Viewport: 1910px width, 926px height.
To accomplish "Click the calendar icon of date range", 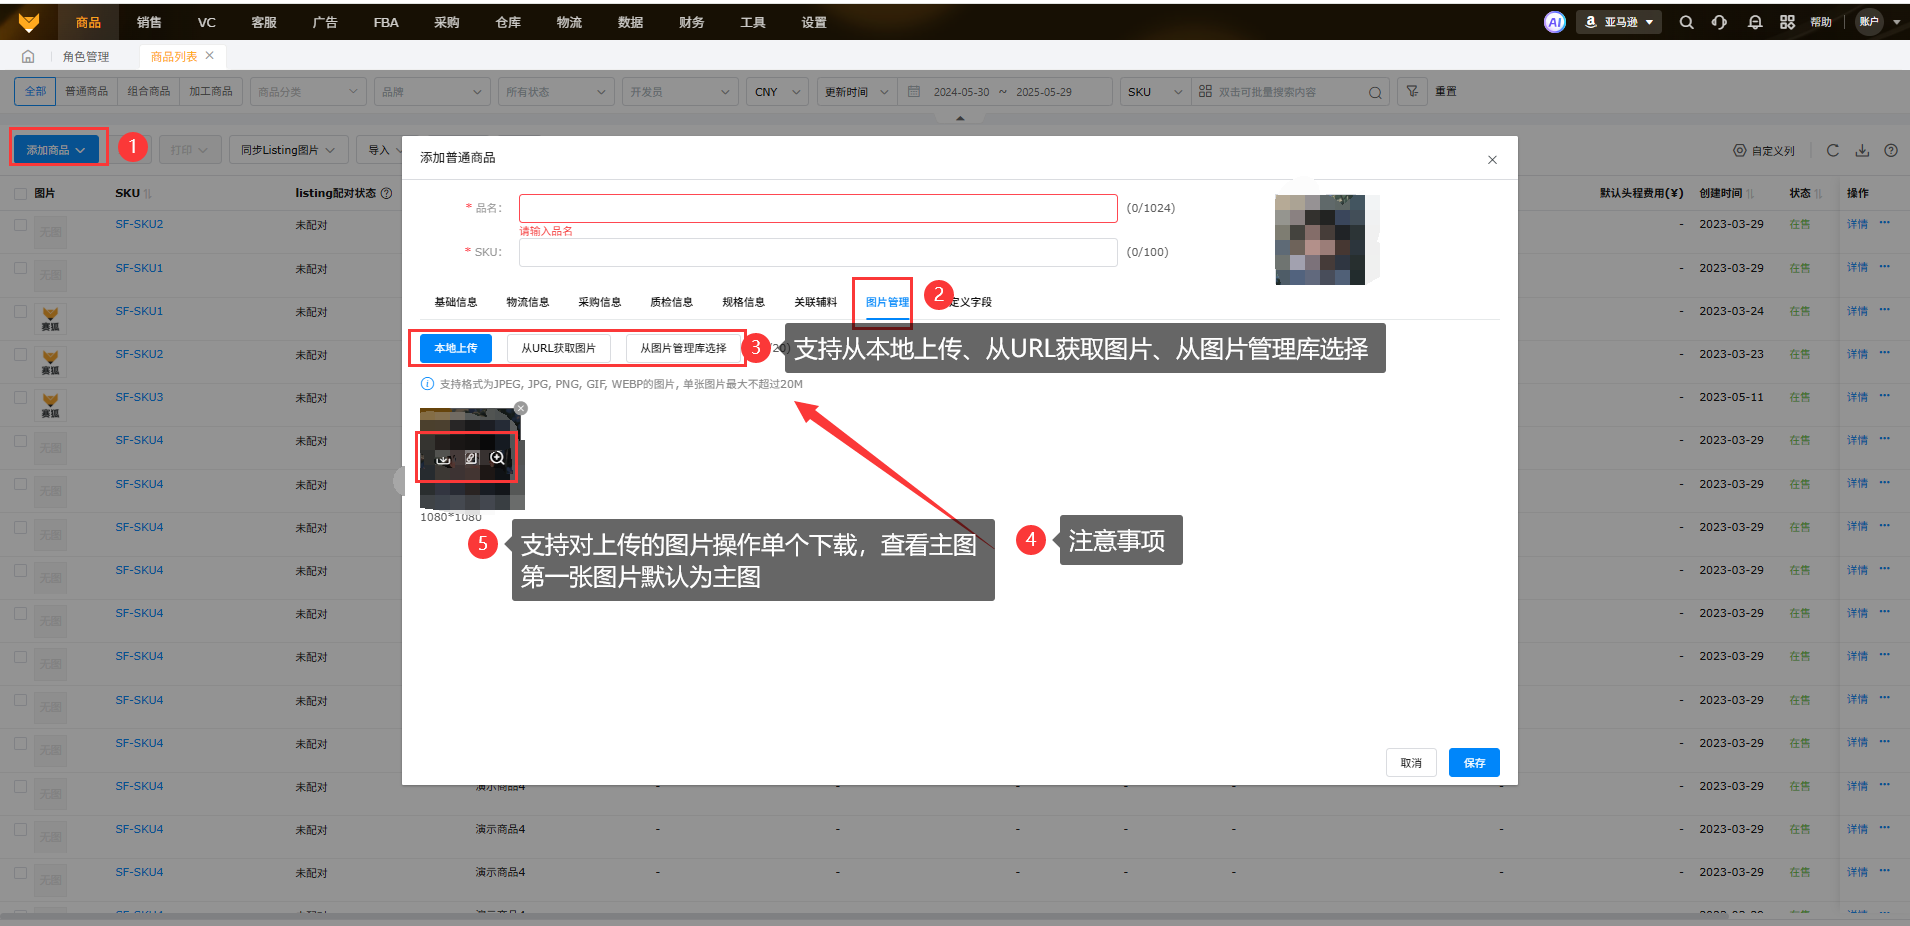I will pyautogui.click(x=914, y=91).
